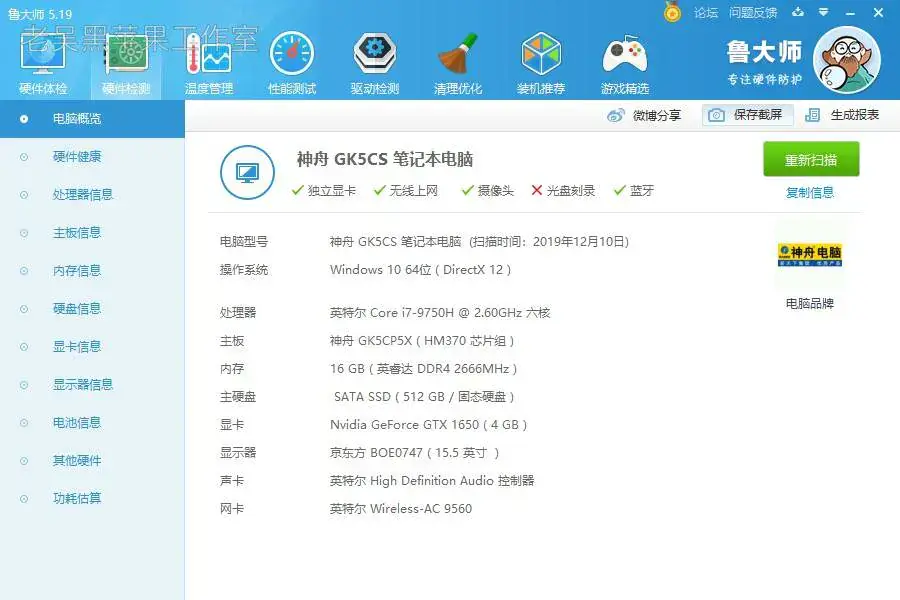Click heading 神舟 GK5CS 笔记本电脑
Image resolution: width=900 pixels, height=600 pixels.
click(x=385, y=159)
